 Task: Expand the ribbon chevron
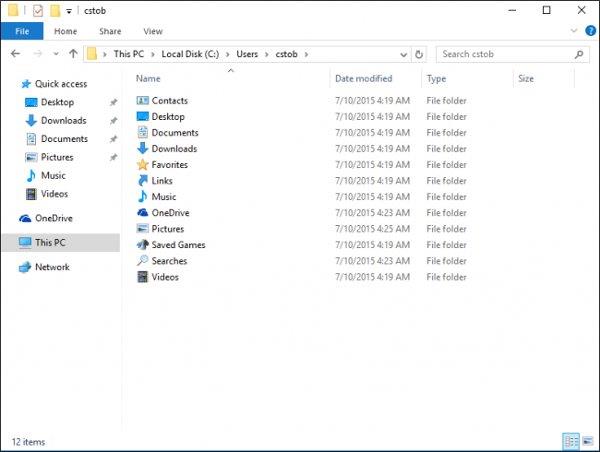pos(574,31)
